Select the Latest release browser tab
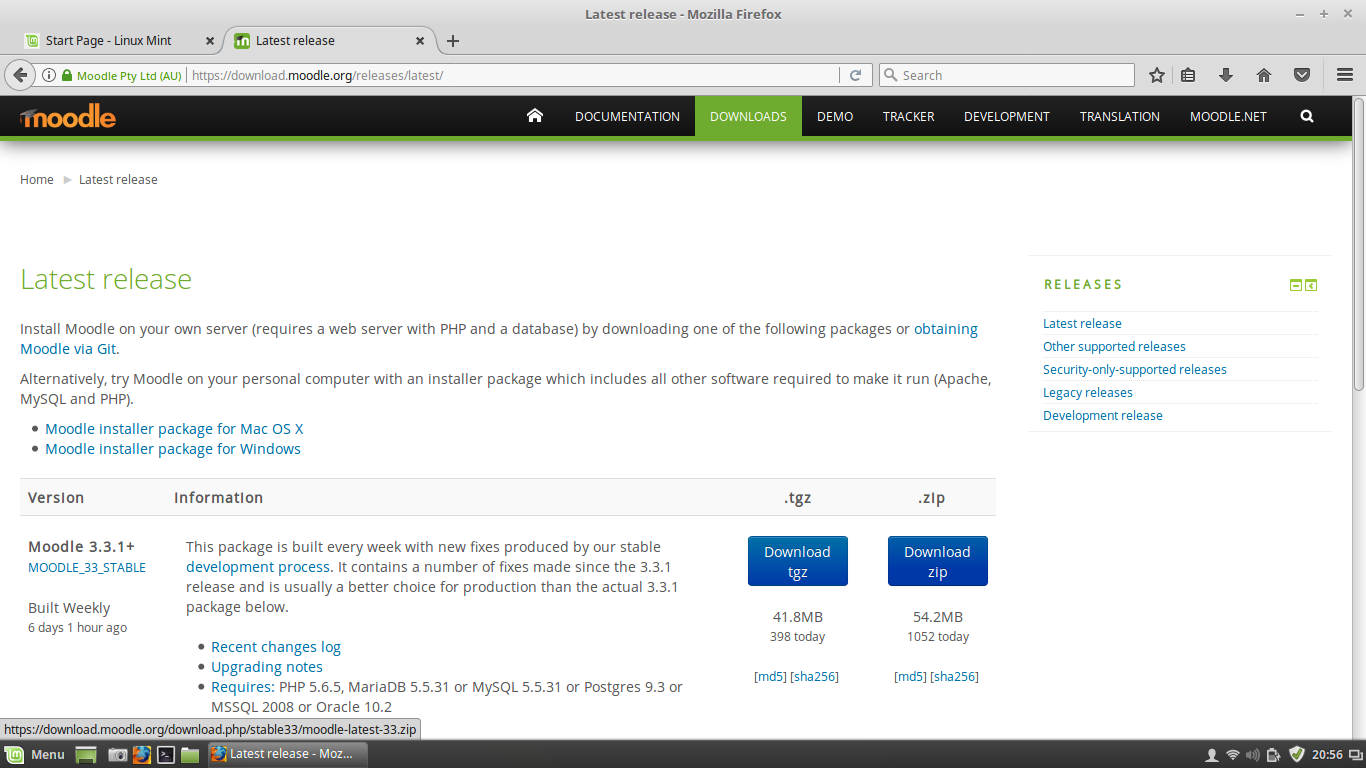The height and width of the screenshot is (768, 1366). coord(331,41)
